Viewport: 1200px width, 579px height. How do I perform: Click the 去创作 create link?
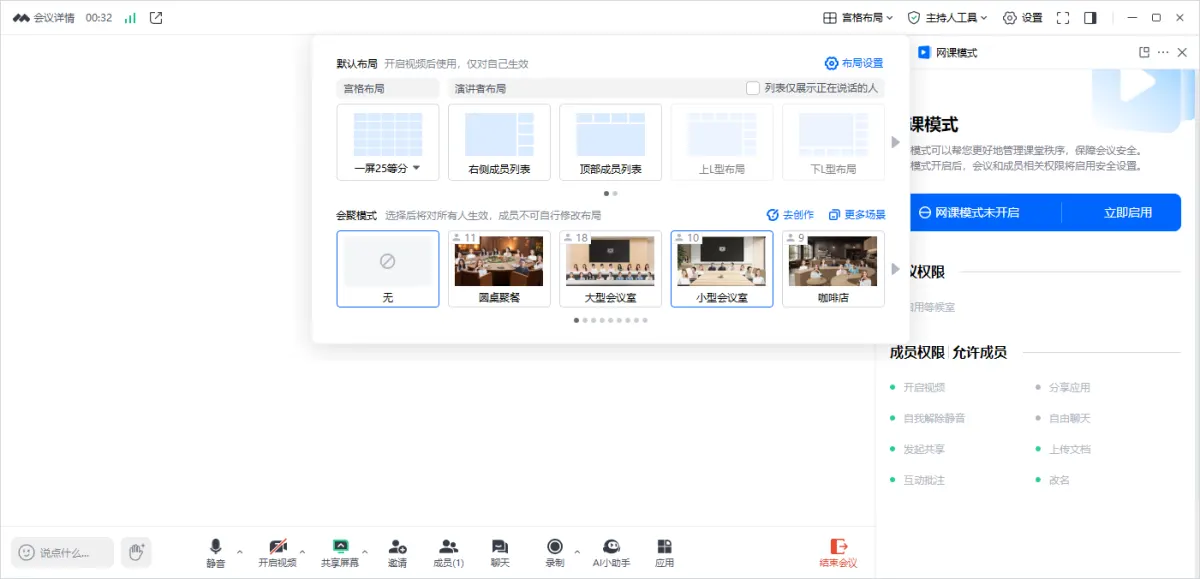tap(790, 215)
